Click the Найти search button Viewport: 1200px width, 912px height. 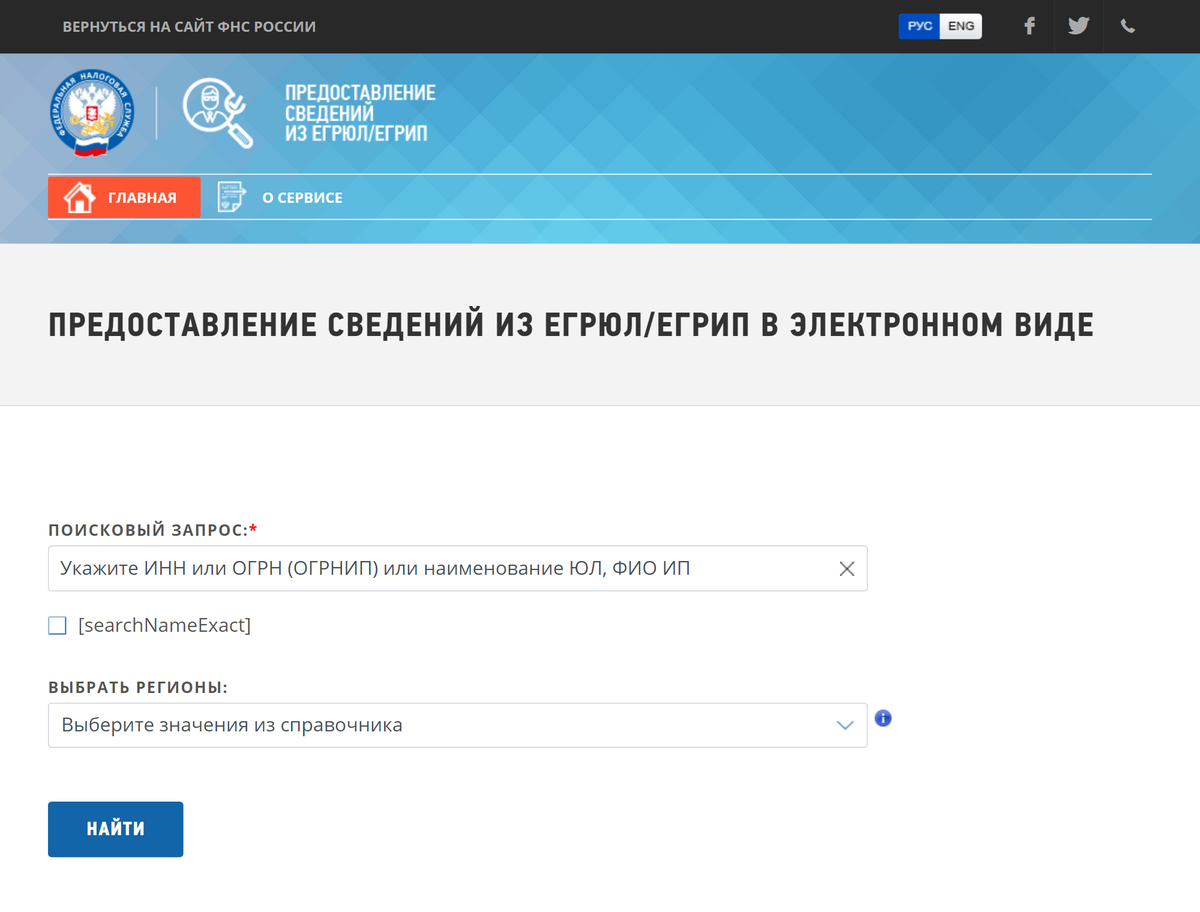pyautogui.click(x=116, y=829)
